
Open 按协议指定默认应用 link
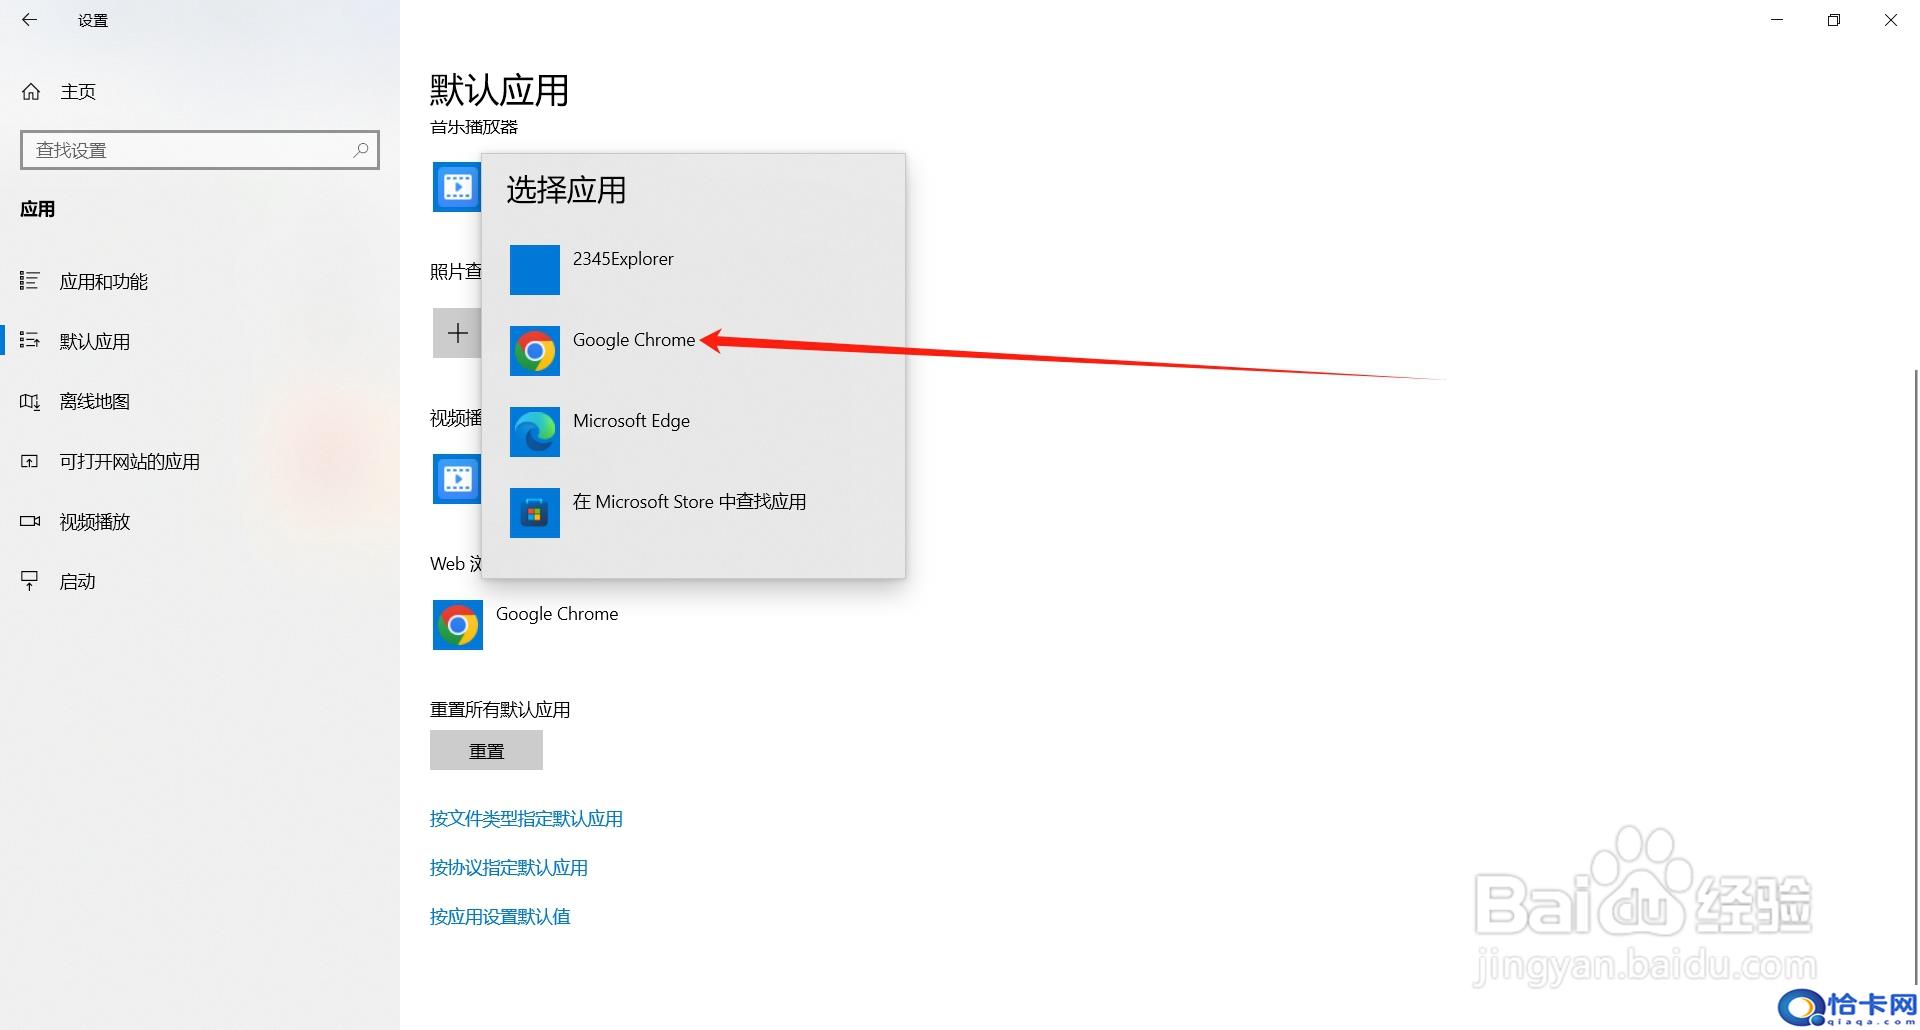tap(509, 868)
